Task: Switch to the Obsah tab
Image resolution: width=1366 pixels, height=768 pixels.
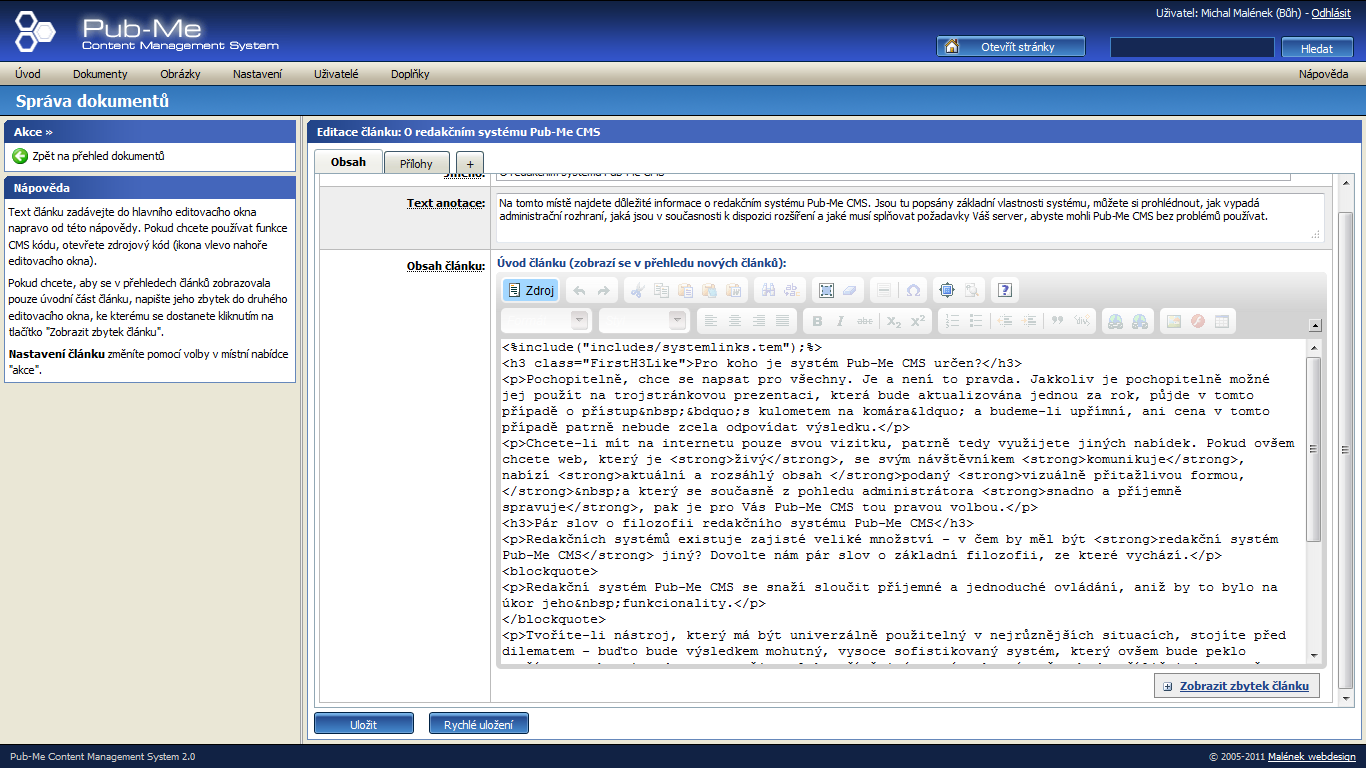Action: pyautogui.click(x=348, y=162)
